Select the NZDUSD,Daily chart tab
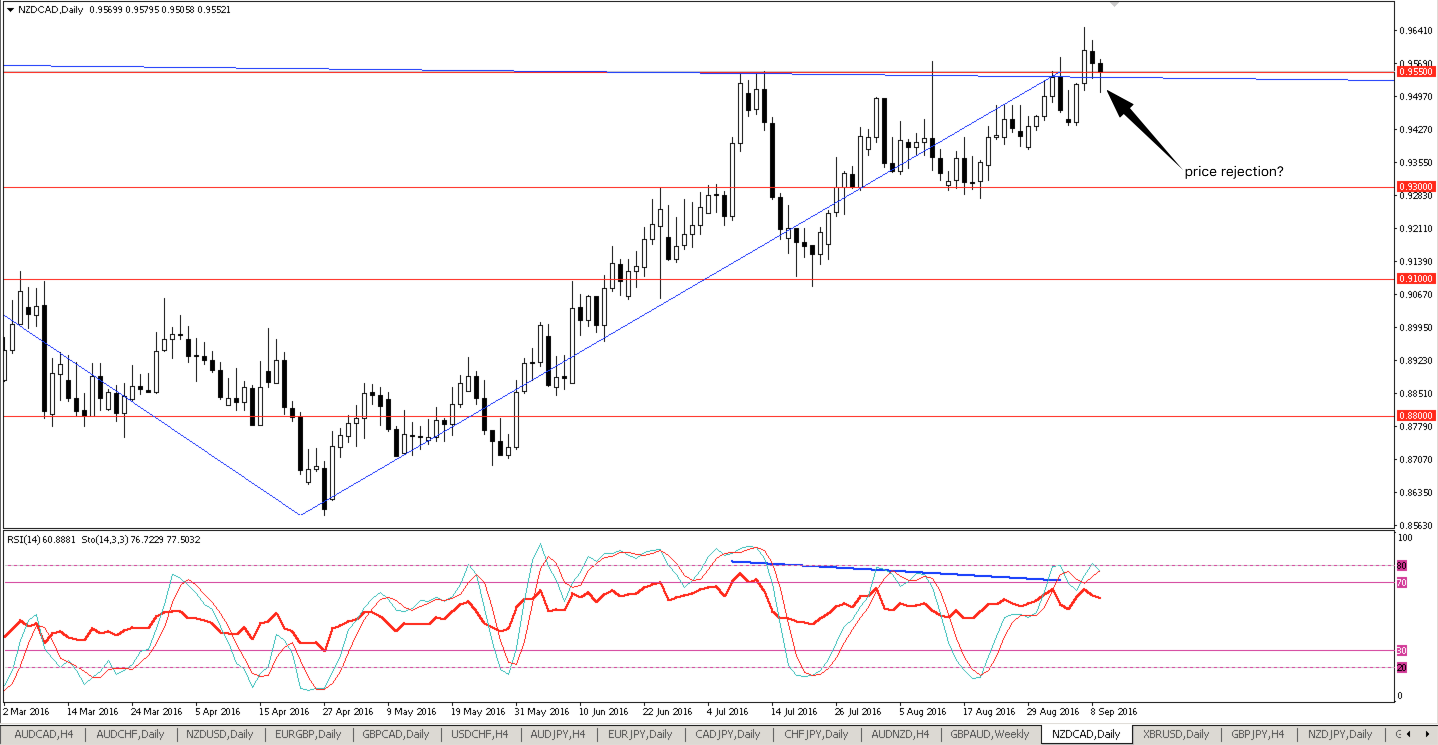This screenshot has width=1438, height=745. pos(219,735)
